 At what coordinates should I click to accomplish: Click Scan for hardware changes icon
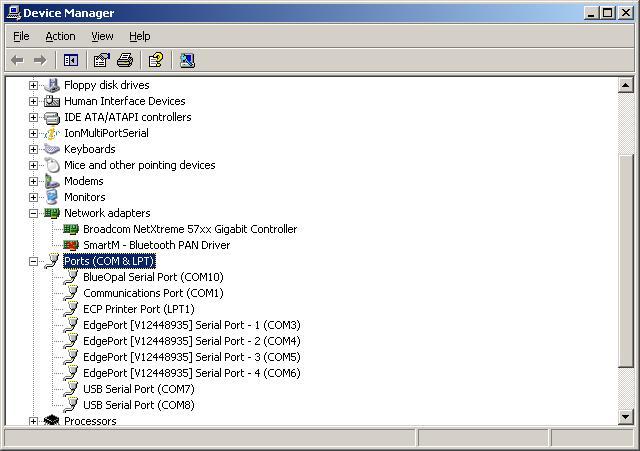coord(187,60)
